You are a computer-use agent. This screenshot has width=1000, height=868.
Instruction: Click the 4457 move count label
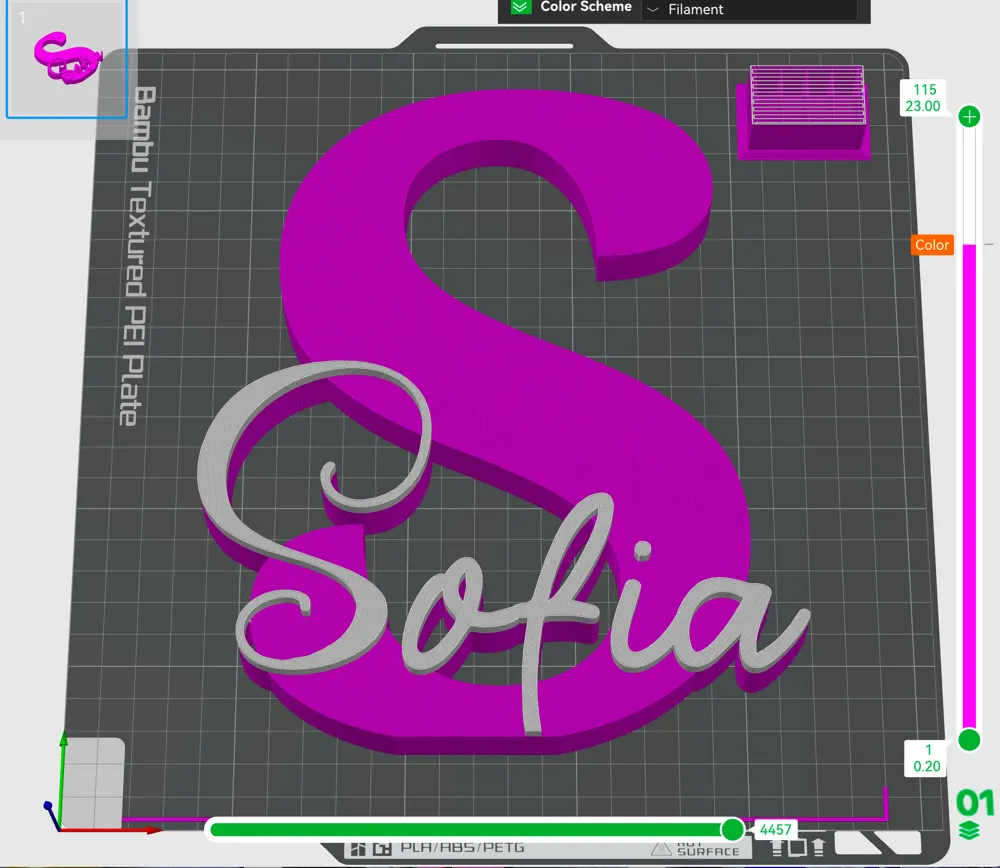tap(777, 829)
